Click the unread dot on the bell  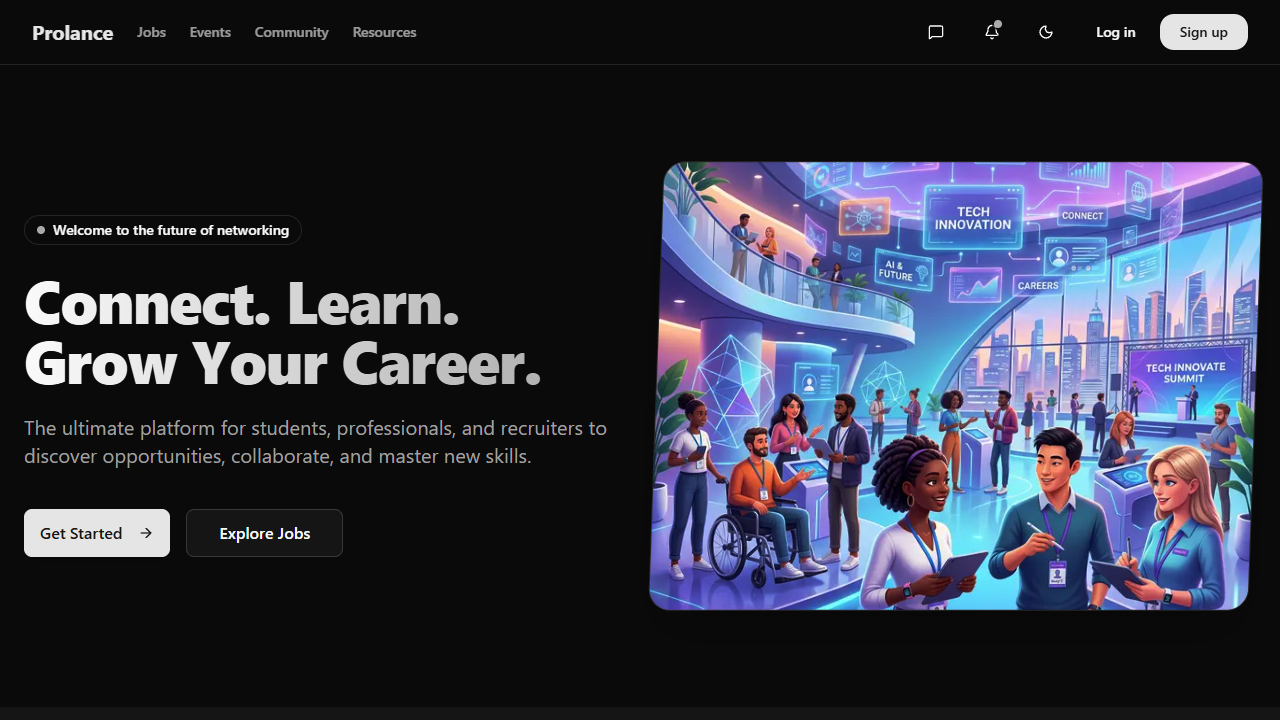pyautogui.click(x=998, y=24)
